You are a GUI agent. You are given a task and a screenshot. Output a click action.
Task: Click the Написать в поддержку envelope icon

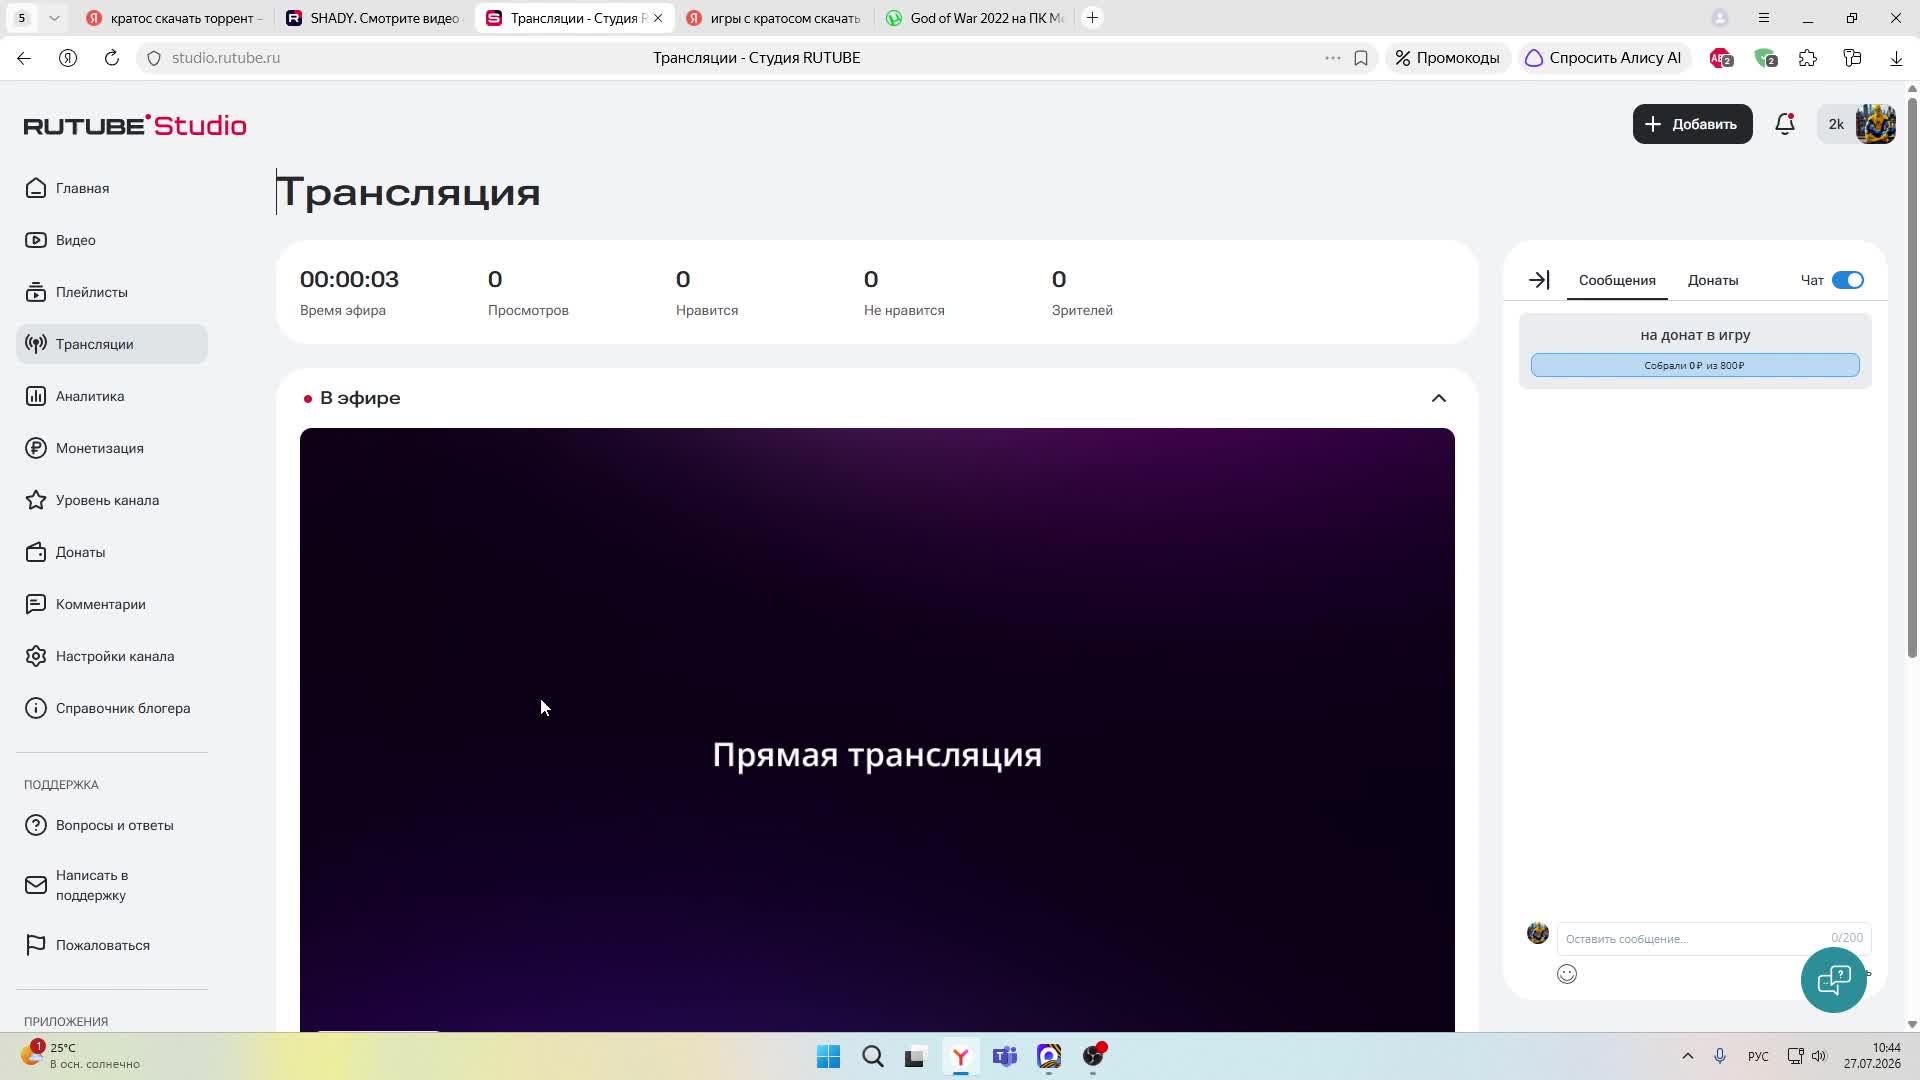(36, 885)
